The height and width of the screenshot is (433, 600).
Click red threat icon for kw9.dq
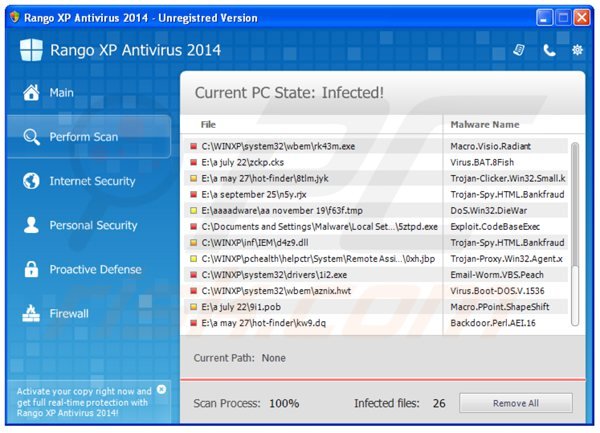[194, 323]
